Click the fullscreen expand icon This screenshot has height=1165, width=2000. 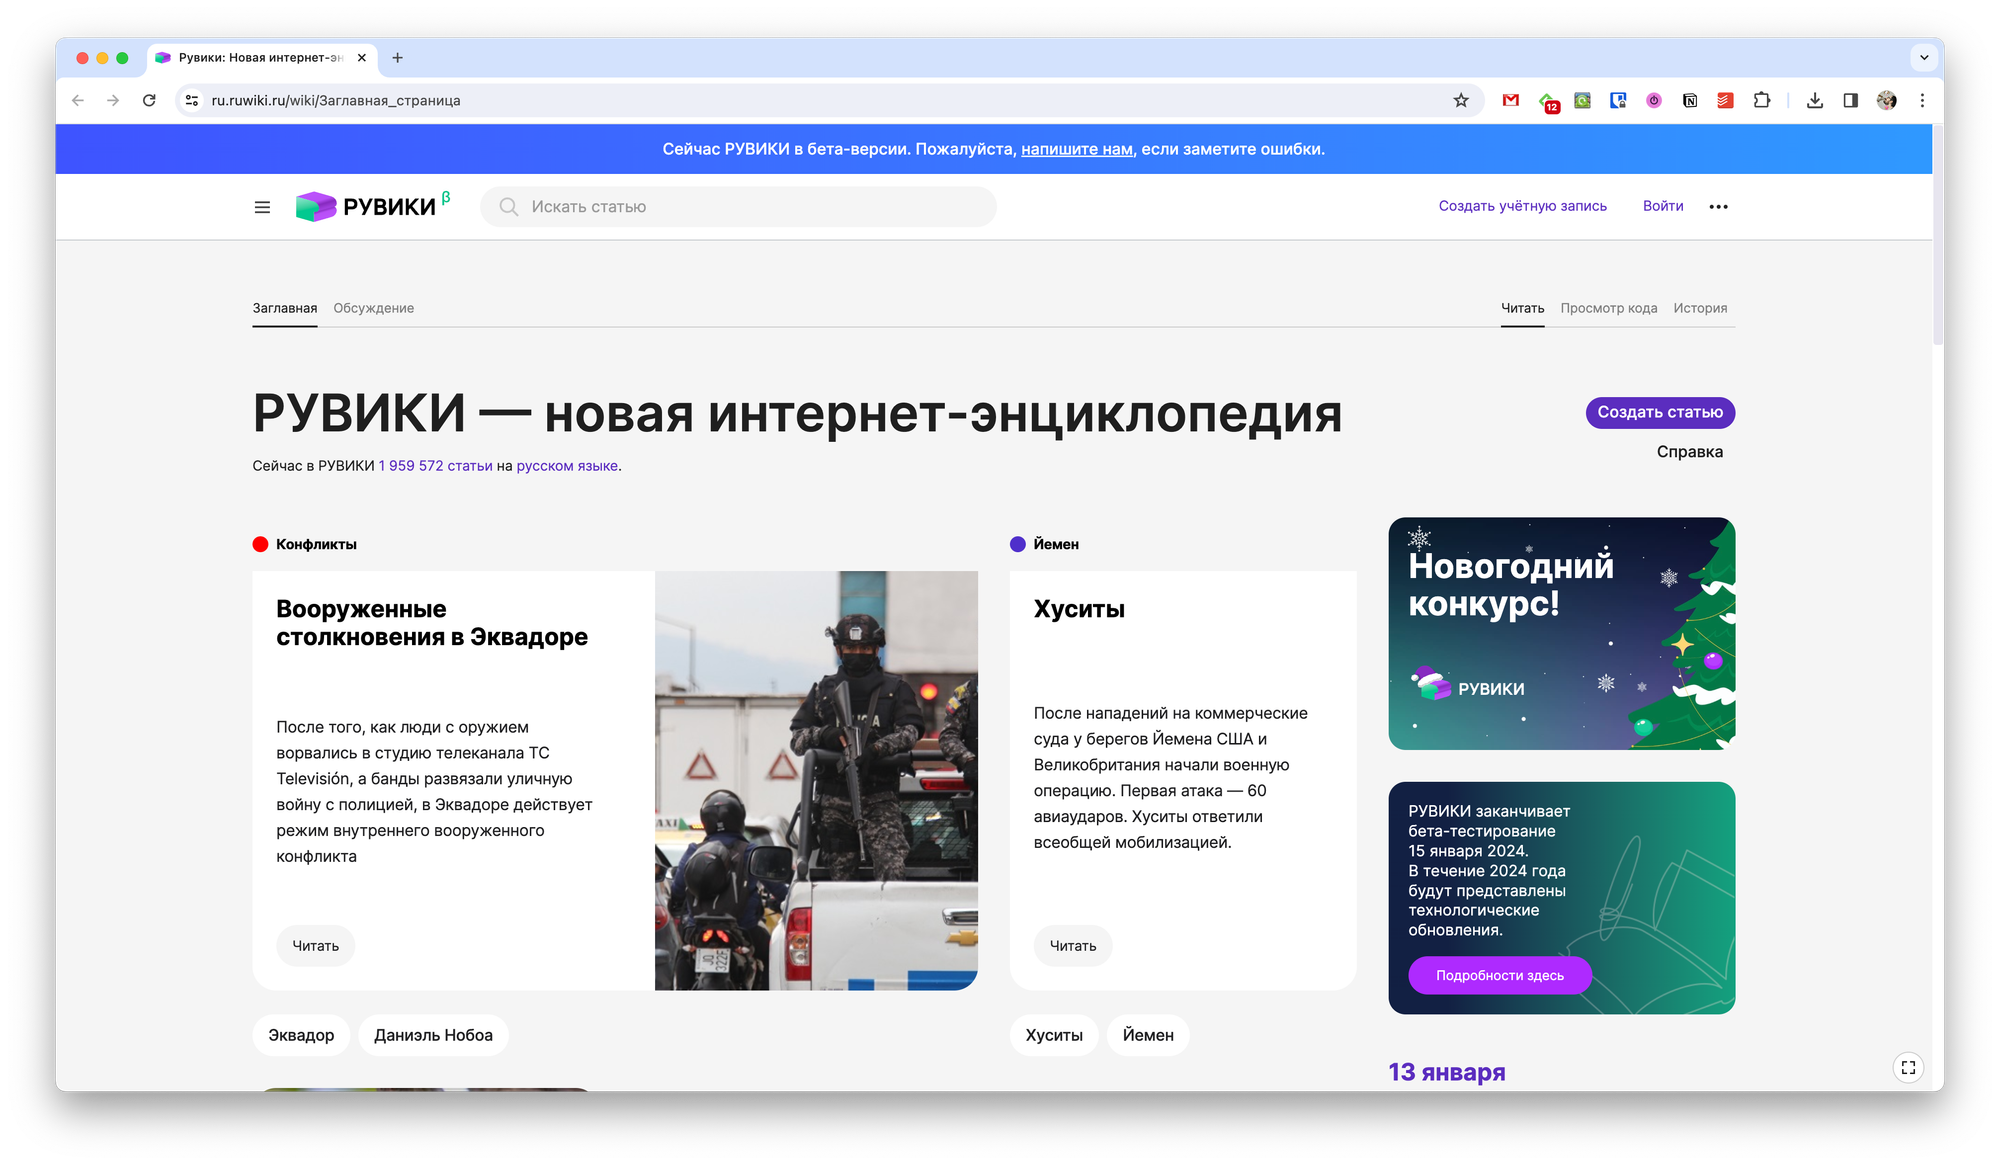point(1908,1067)
